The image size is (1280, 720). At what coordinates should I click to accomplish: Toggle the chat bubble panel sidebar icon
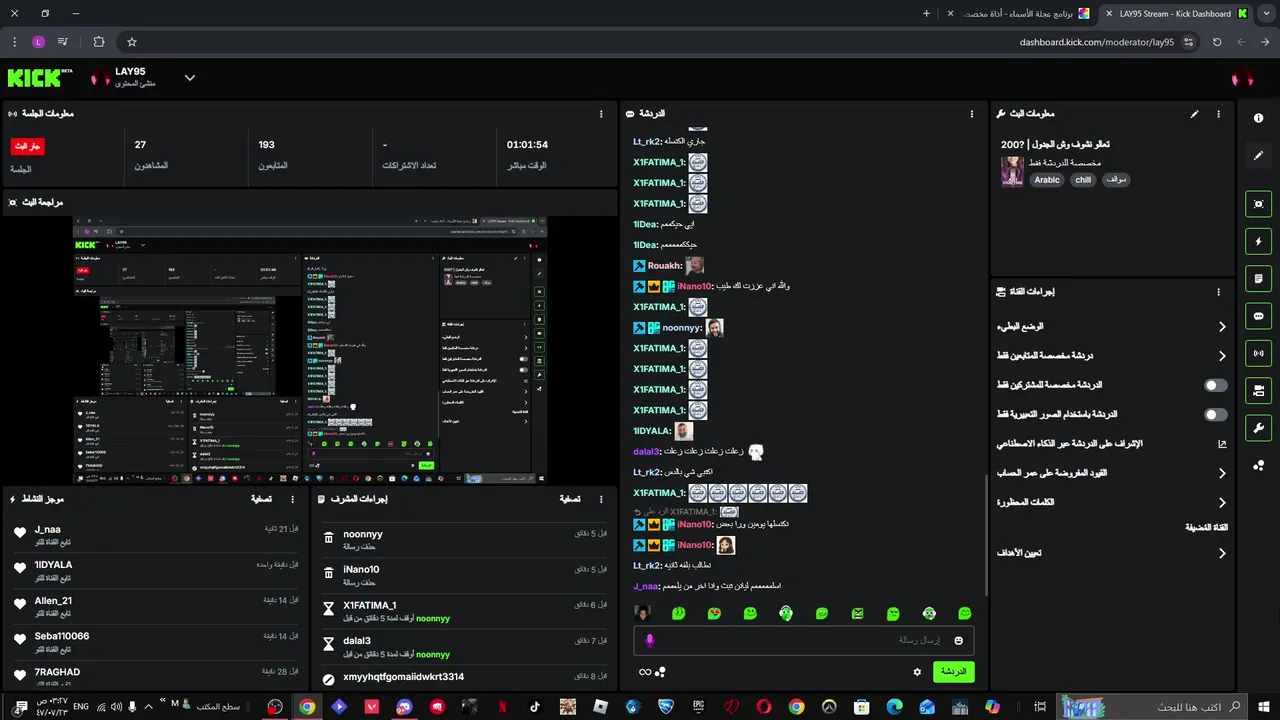click(x=1258, y=316)
